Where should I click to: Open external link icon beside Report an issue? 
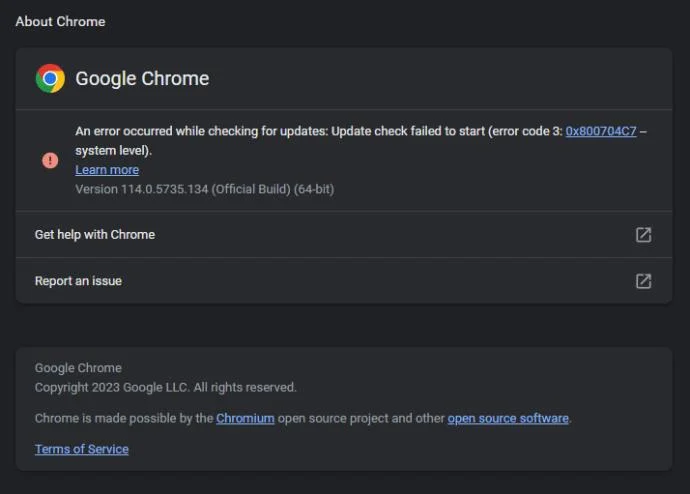643,281
